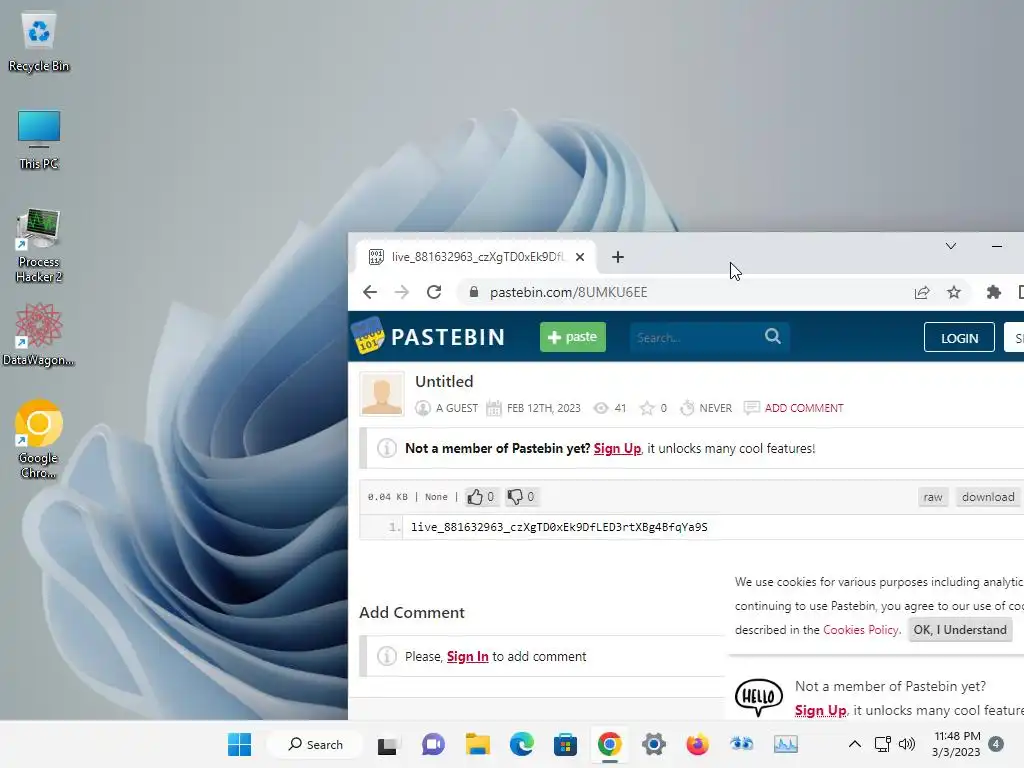Viewport: 1024px width, 768px height.
Task: Open taskbar Search box
Action: click(x=316, y=744)
